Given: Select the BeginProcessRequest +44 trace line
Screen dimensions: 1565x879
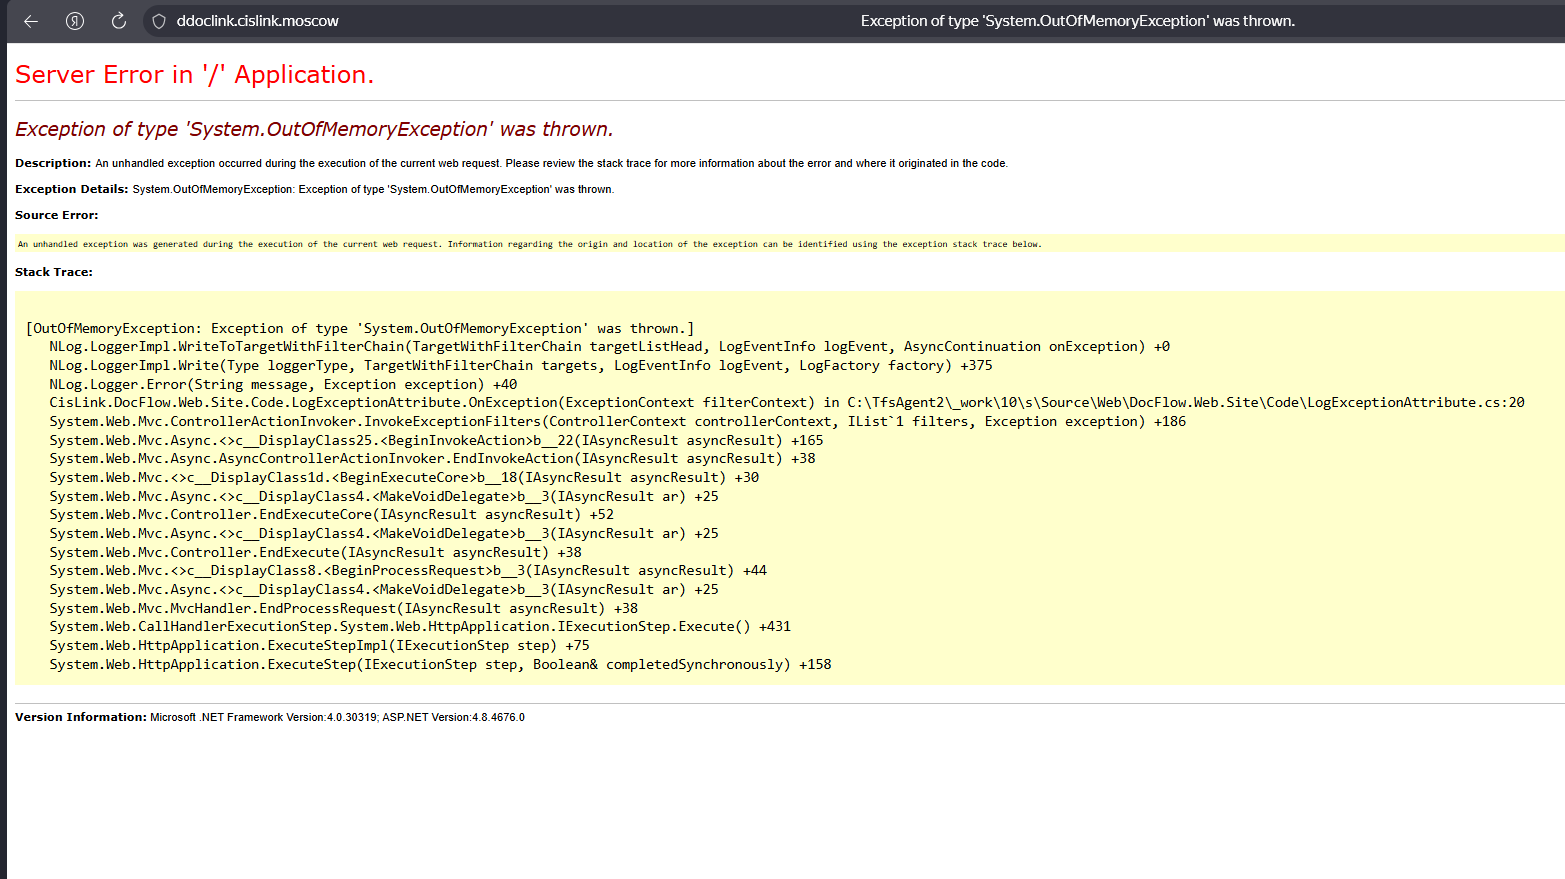Looking at the screenshot, I should pyautogui.click(x=408, y=571).
